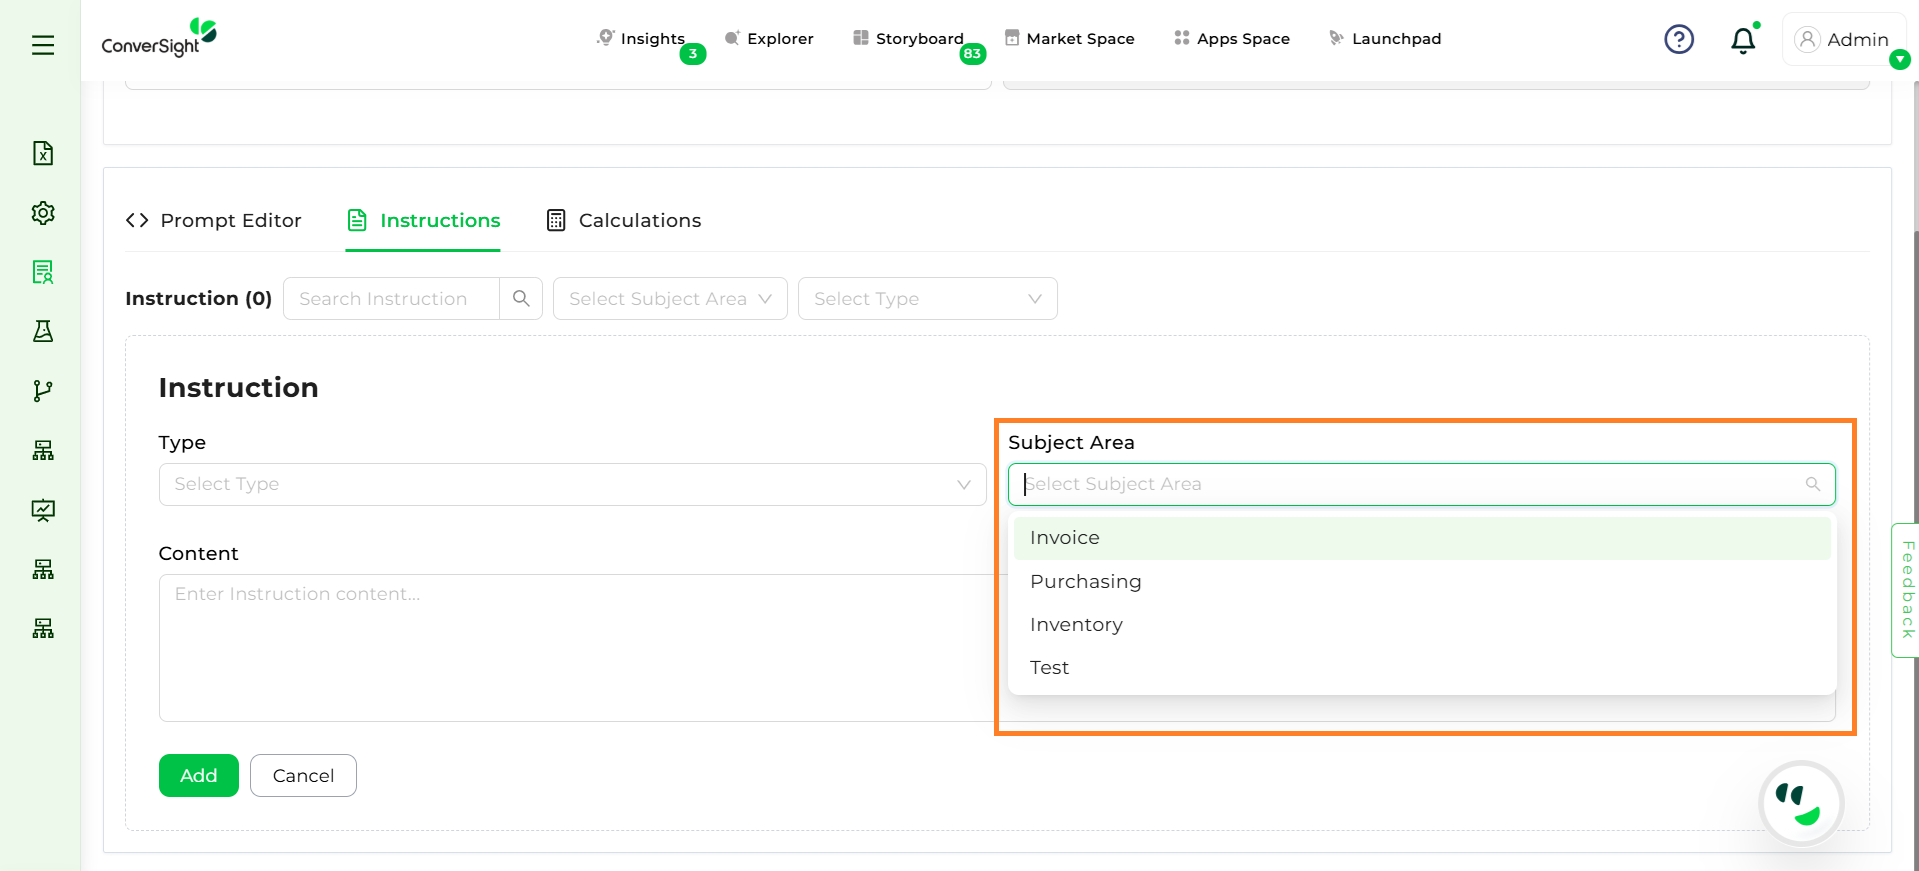Open the chat assistant bubble icon
The width and height of the screenshot is (1919, 871).
[x=1800, y=804]
